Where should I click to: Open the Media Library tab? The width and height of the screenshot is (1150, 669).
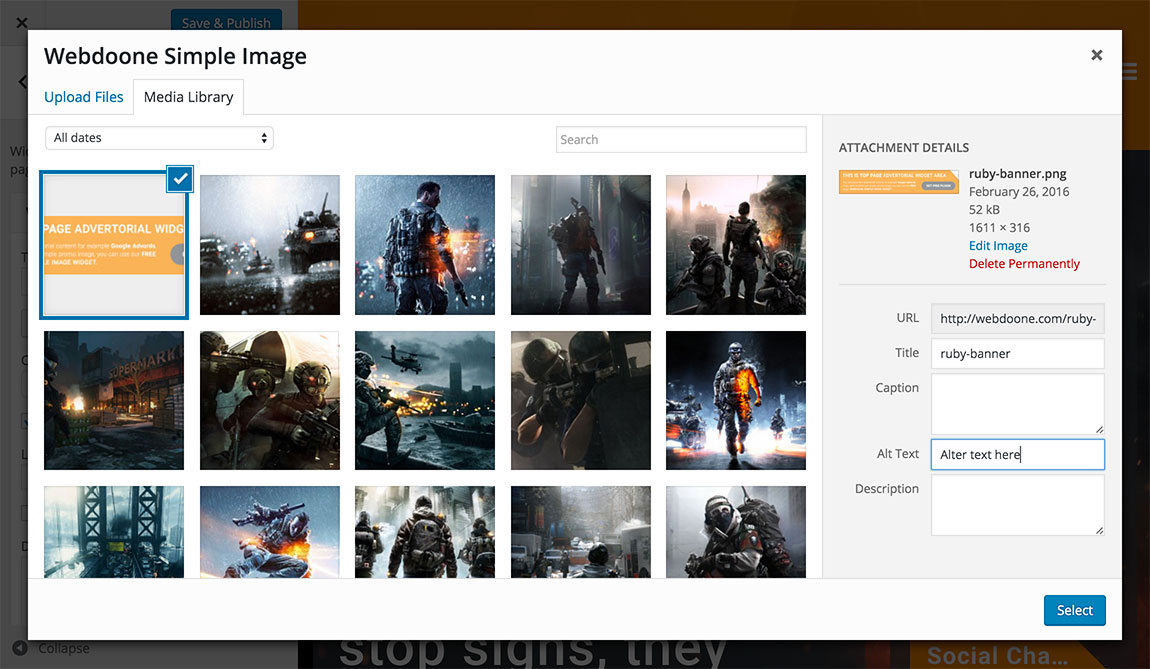(188, 97)
